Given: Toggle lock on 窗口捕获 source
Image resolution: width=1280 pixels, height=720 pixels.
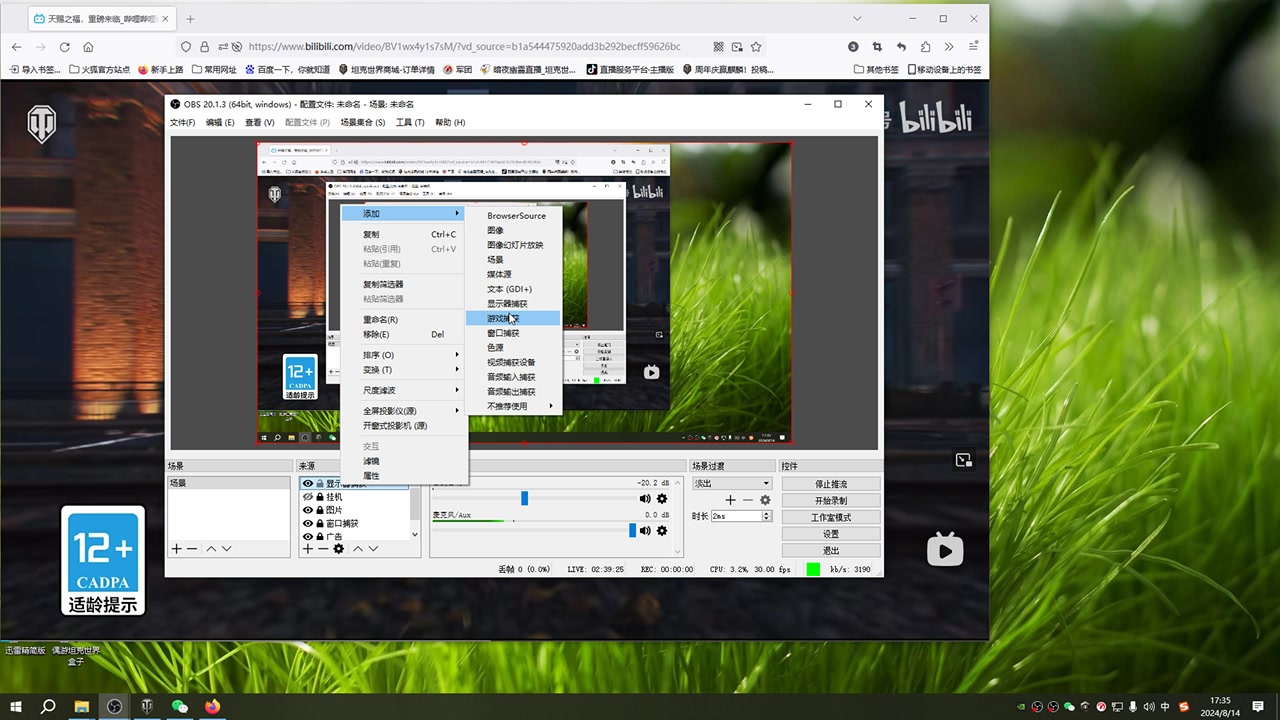Looking at the screenshot, I should coord(320,523).
